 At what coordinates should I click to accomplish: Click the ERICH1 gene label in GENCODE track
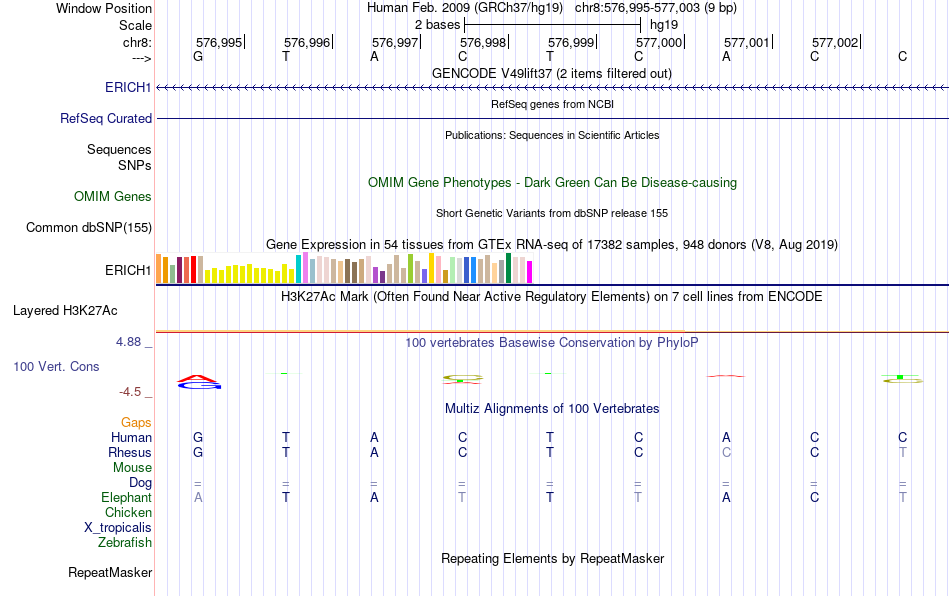pos(128,87)
